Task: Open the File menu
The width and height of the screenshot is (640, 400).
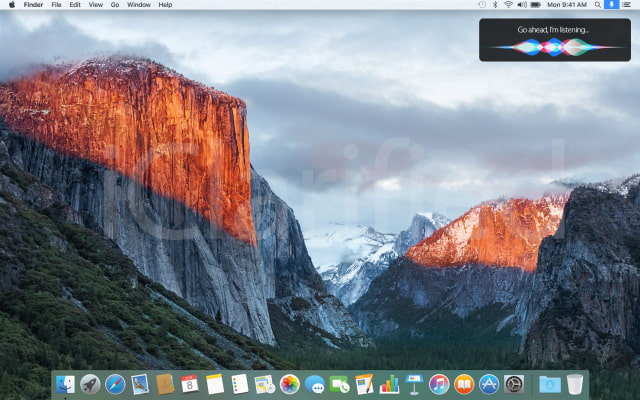Action: [x=56, y=5]
